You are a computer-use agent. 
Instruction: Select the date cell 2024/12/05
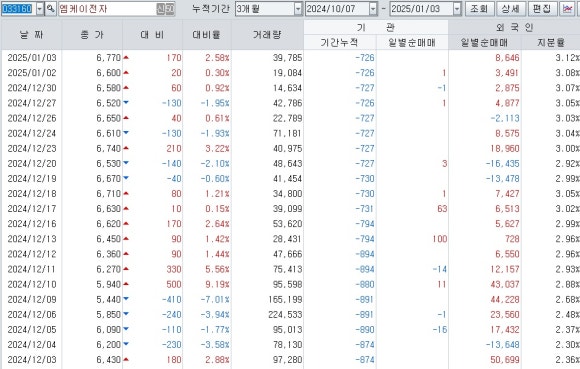coord(32,330)
